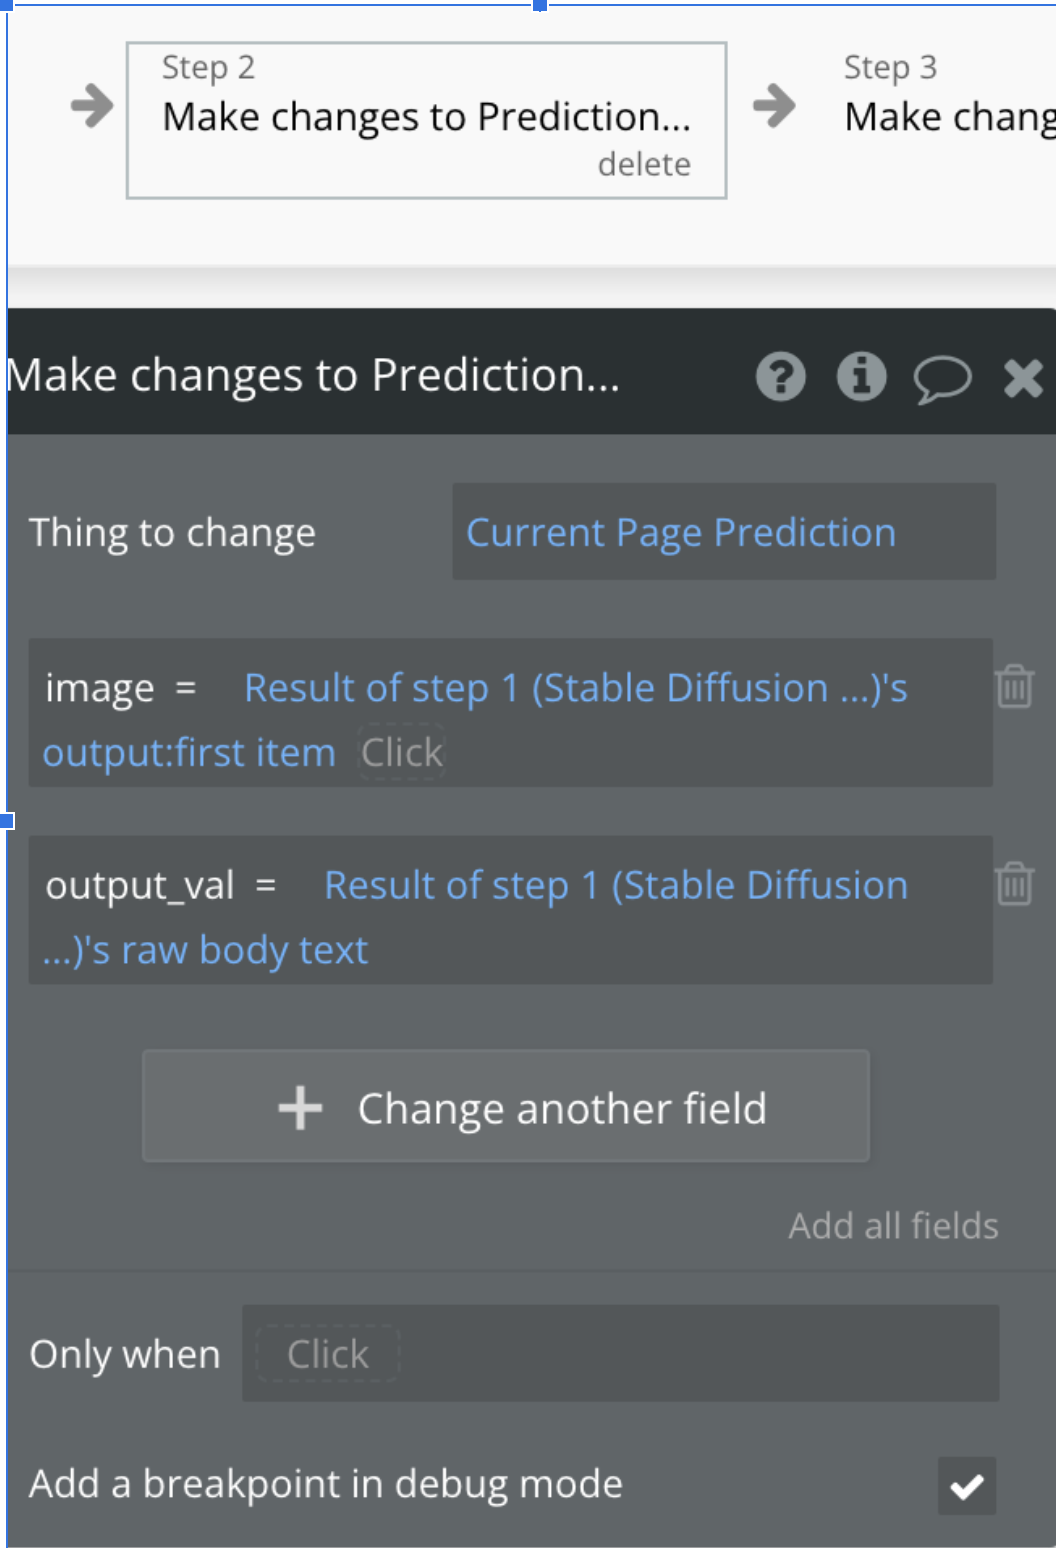The height and width of the screenshot is (1548, 1056).
Task: Click placeholder after output:first item
Action: pos(401,752)
